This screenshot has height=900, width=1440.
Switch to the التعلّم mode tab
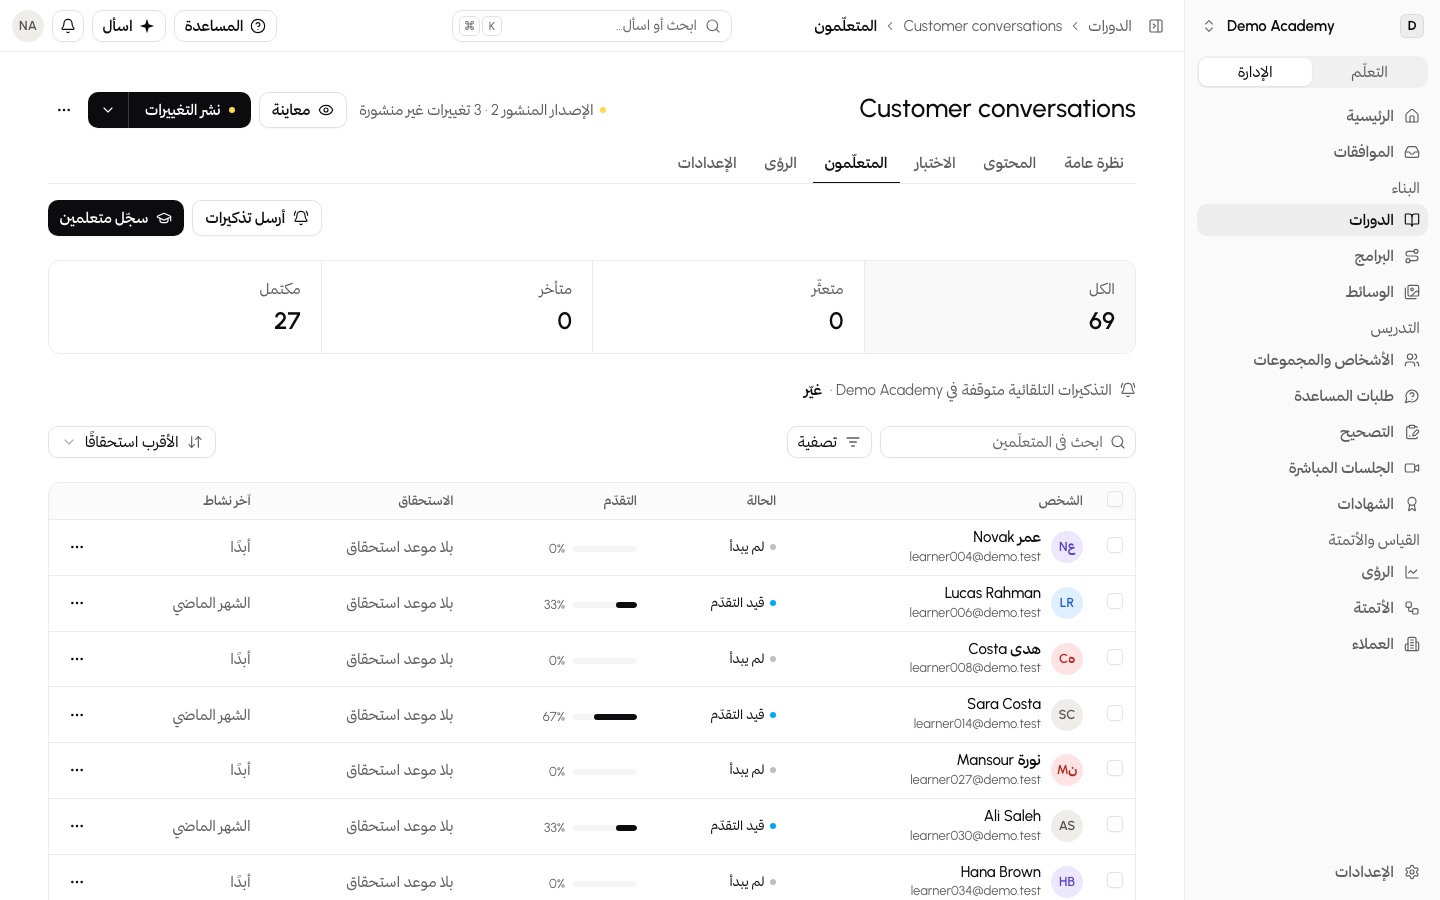1369,72
